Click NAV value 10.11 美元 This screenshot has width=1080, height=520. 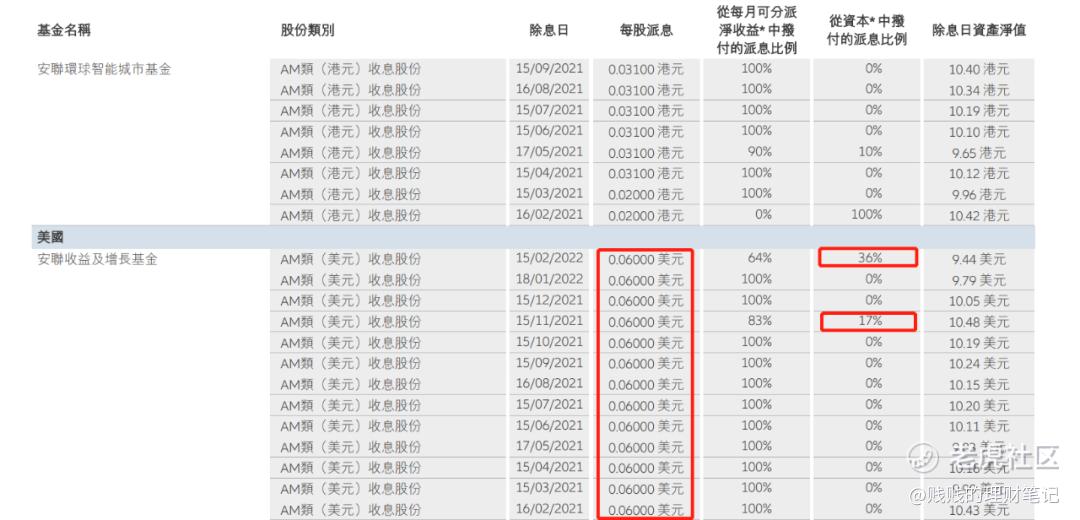pos(979,426)
